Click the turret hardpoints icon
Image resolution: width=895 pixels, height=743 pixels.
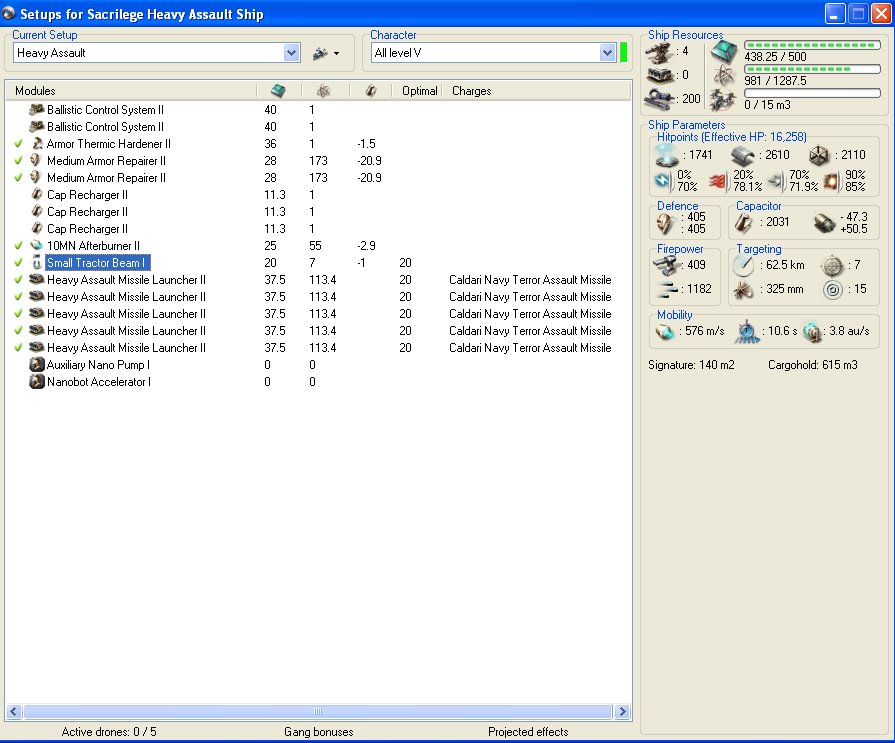click(x=659, y=53)
